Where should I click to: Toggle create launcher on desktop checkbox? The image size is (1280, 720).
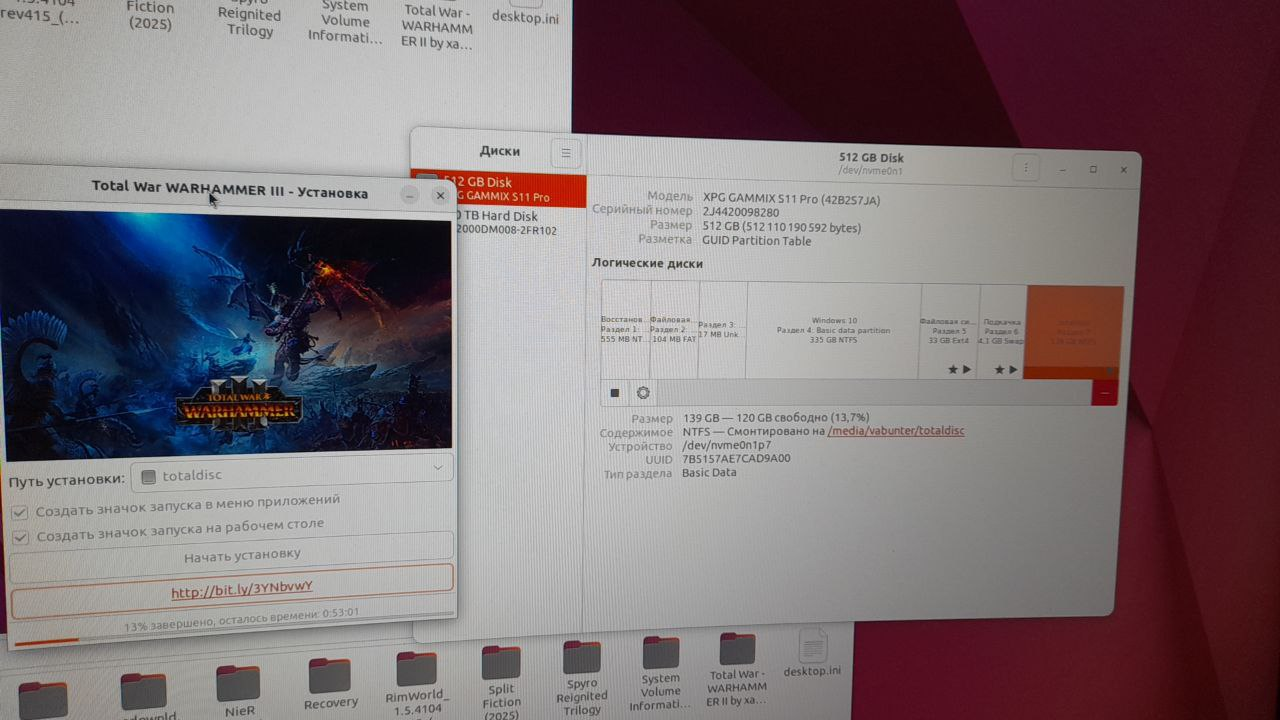pos(20,537)
